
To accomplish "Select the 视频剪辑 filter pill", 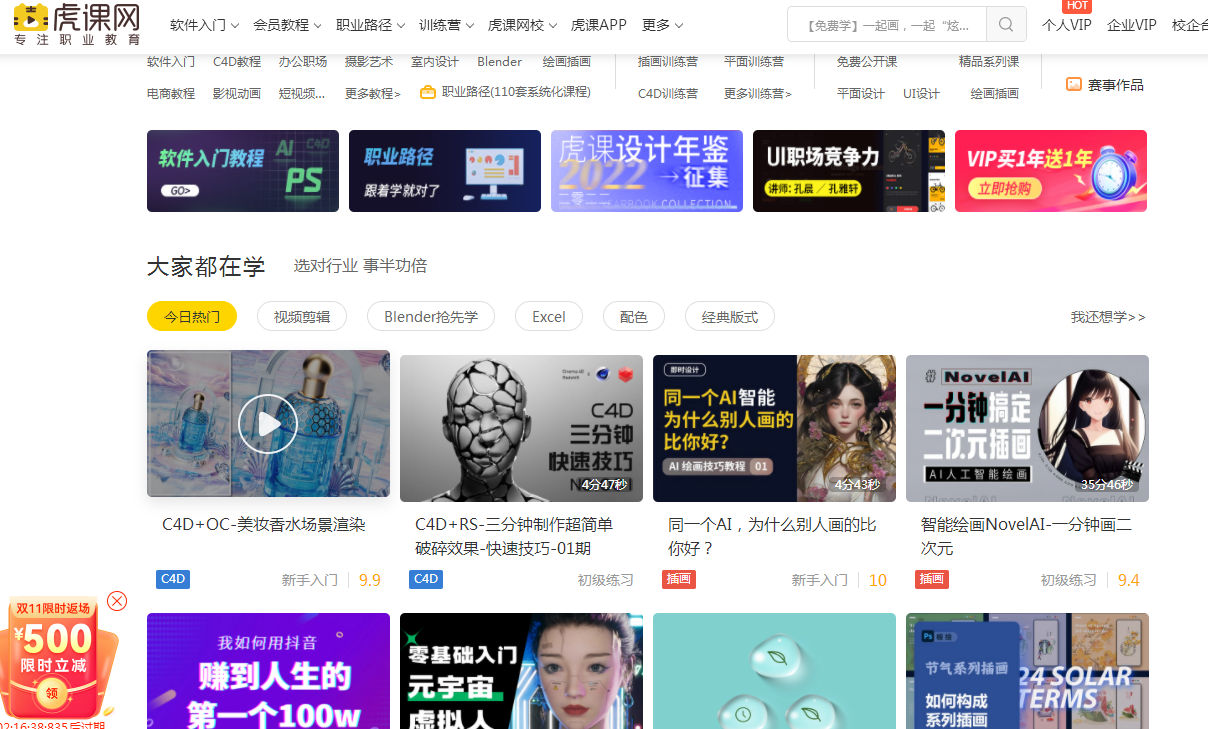I will coord(302,317).
